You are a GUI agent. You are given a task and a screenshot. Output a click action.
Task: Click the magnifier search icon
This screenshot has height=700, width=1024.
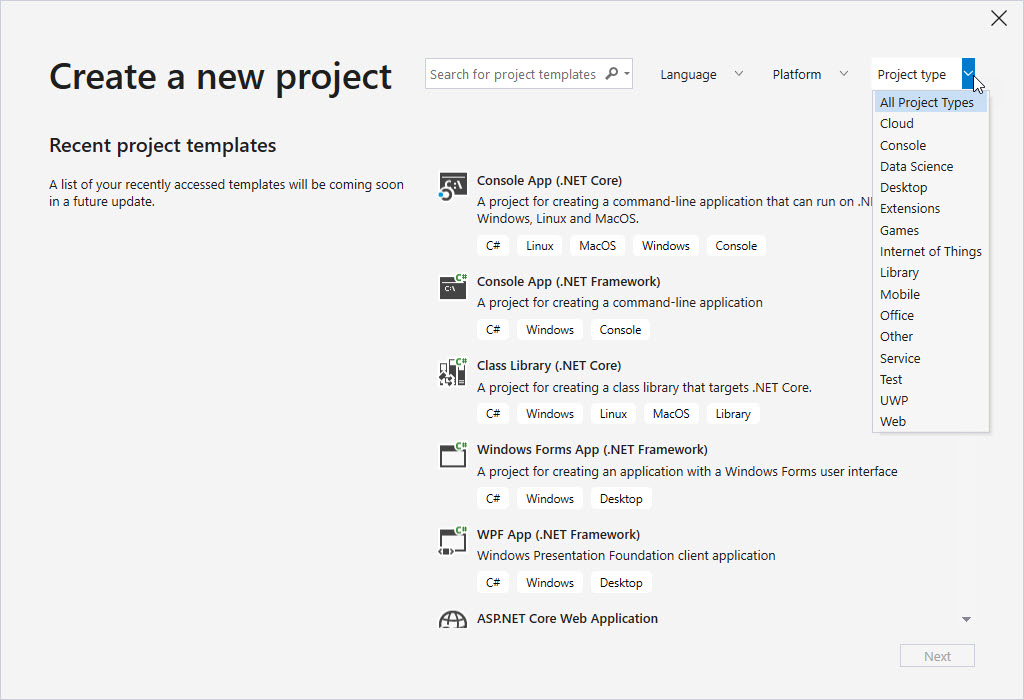pos(612,74)
